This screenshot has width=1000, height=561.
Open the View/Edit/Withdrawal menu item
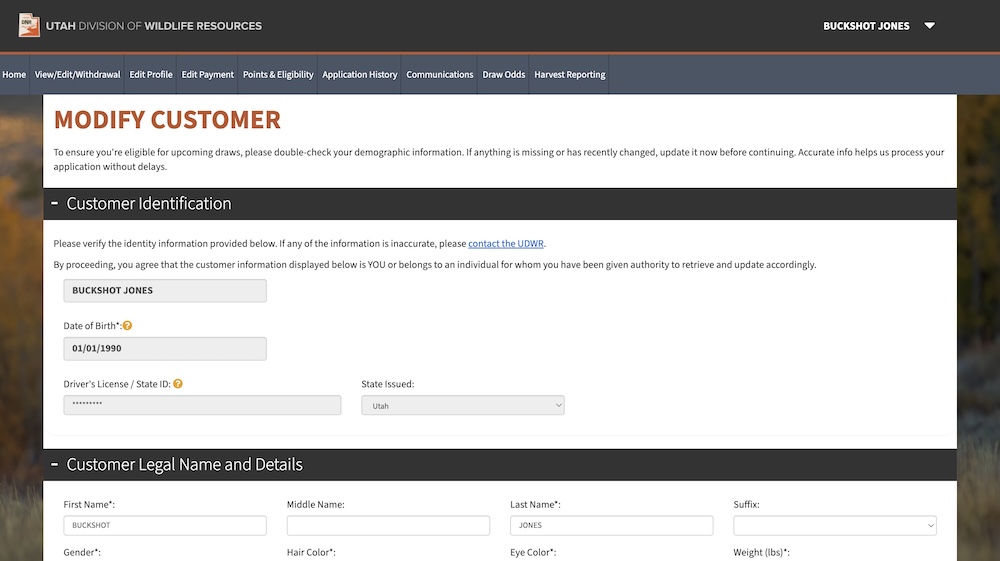point(77,75)
